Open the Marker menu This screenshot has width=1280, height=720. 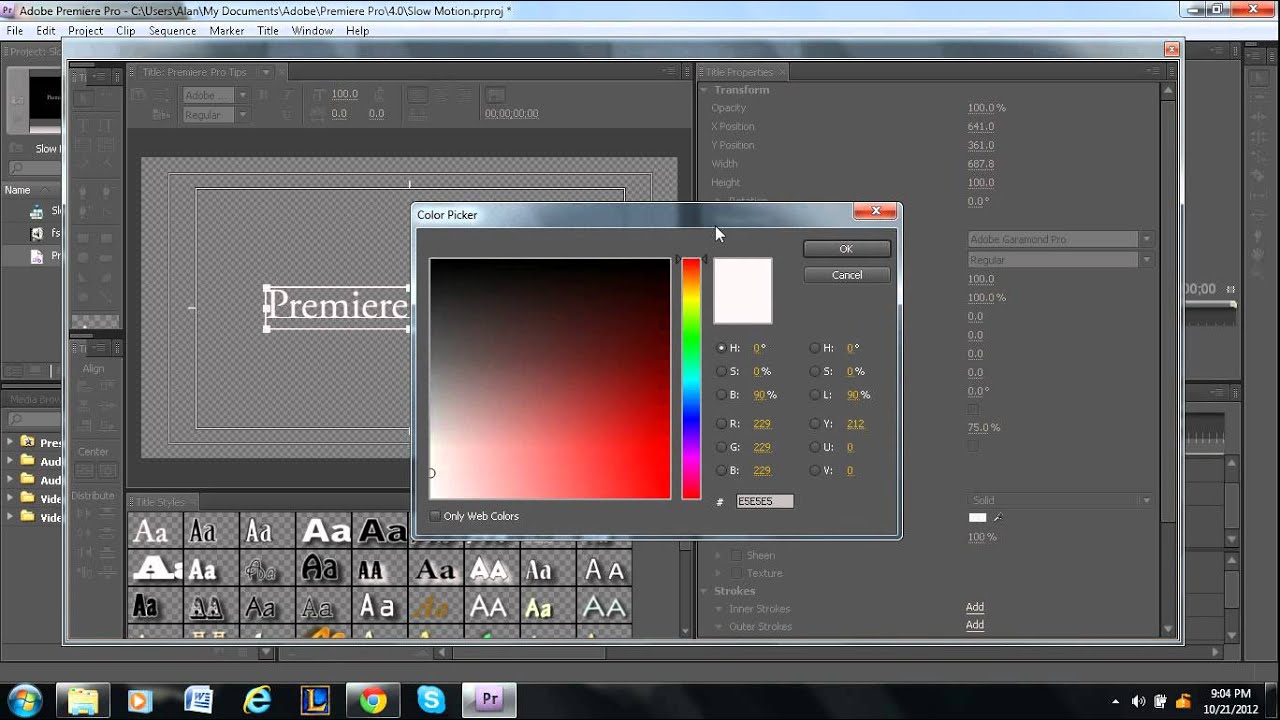[x=227, y=31]
